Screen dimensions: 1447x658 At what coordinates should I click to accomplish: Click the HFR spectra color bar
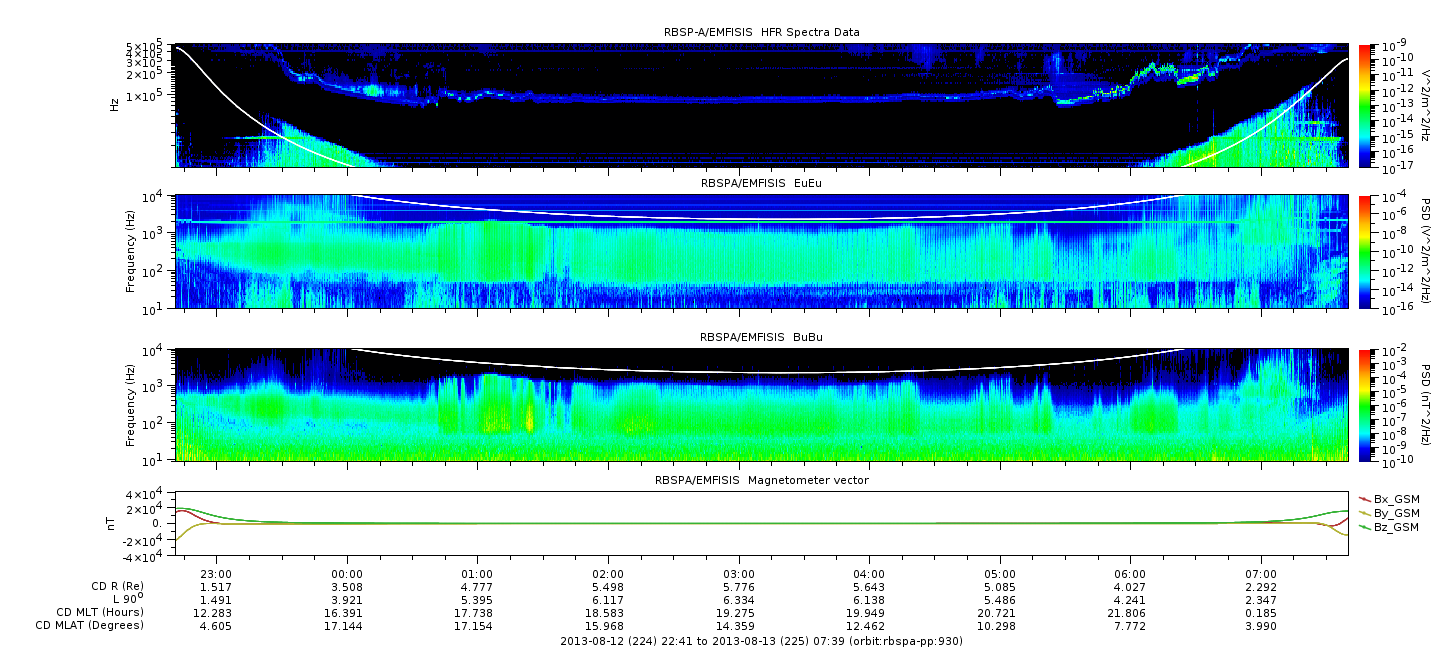click(1365, 105)
